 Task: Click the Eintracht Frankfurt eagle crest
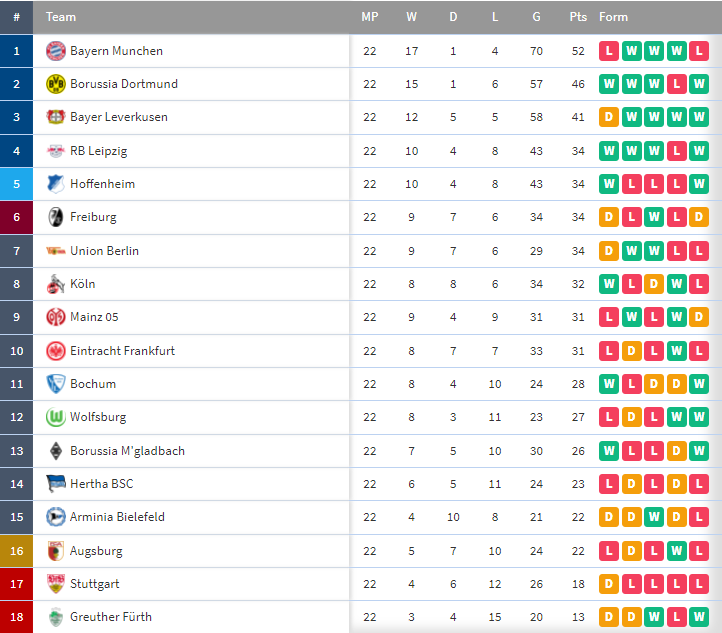click(56, 351)
